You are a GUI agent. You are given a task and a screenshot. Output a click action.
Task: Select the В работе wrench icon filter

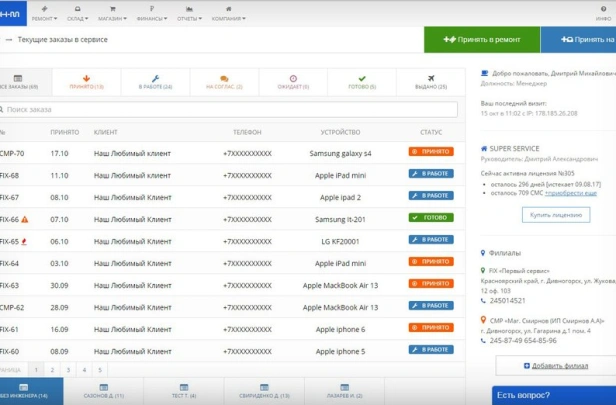(155, 82)
